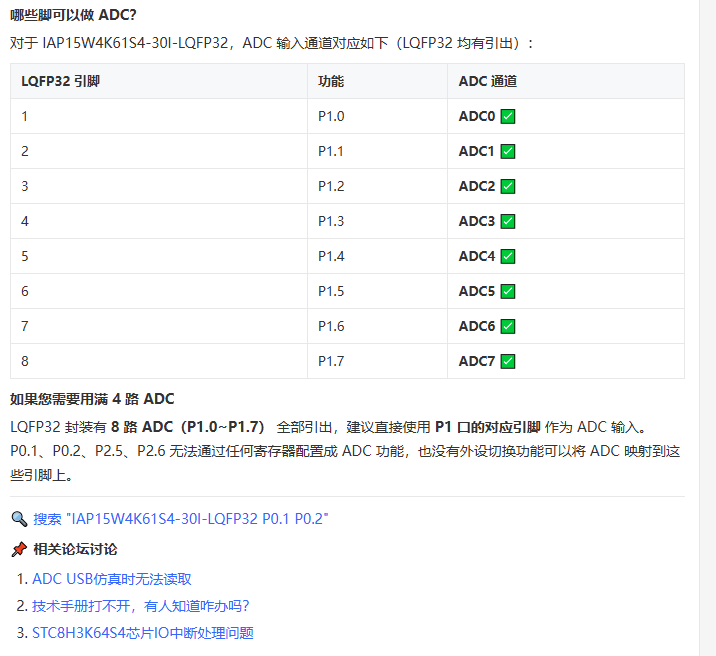Open the ADC USB仿真时无法读取 forum link
716x656 pixels.
(x=112, y=579)
